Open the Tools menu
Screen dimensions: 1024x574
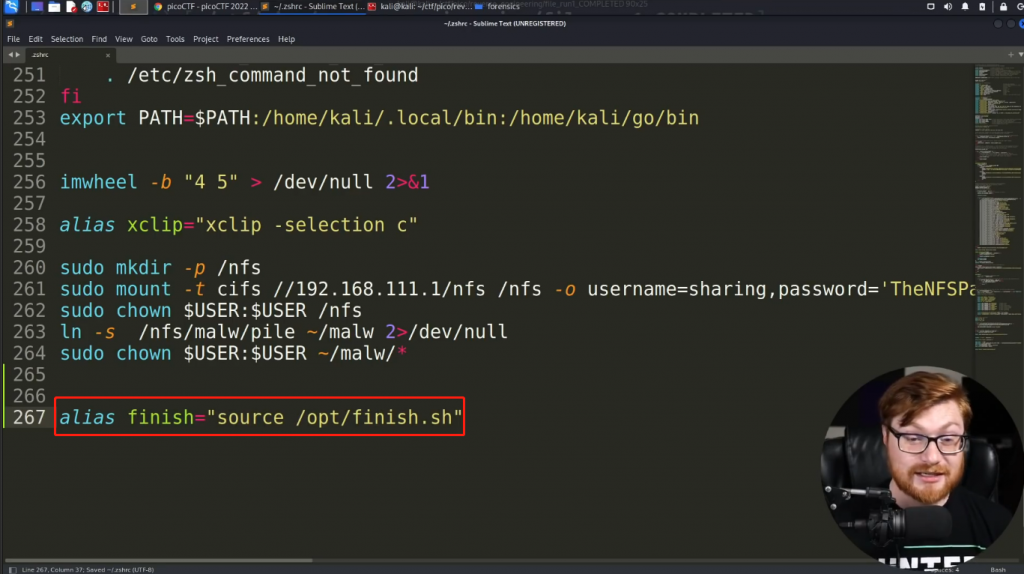point(175,39)
